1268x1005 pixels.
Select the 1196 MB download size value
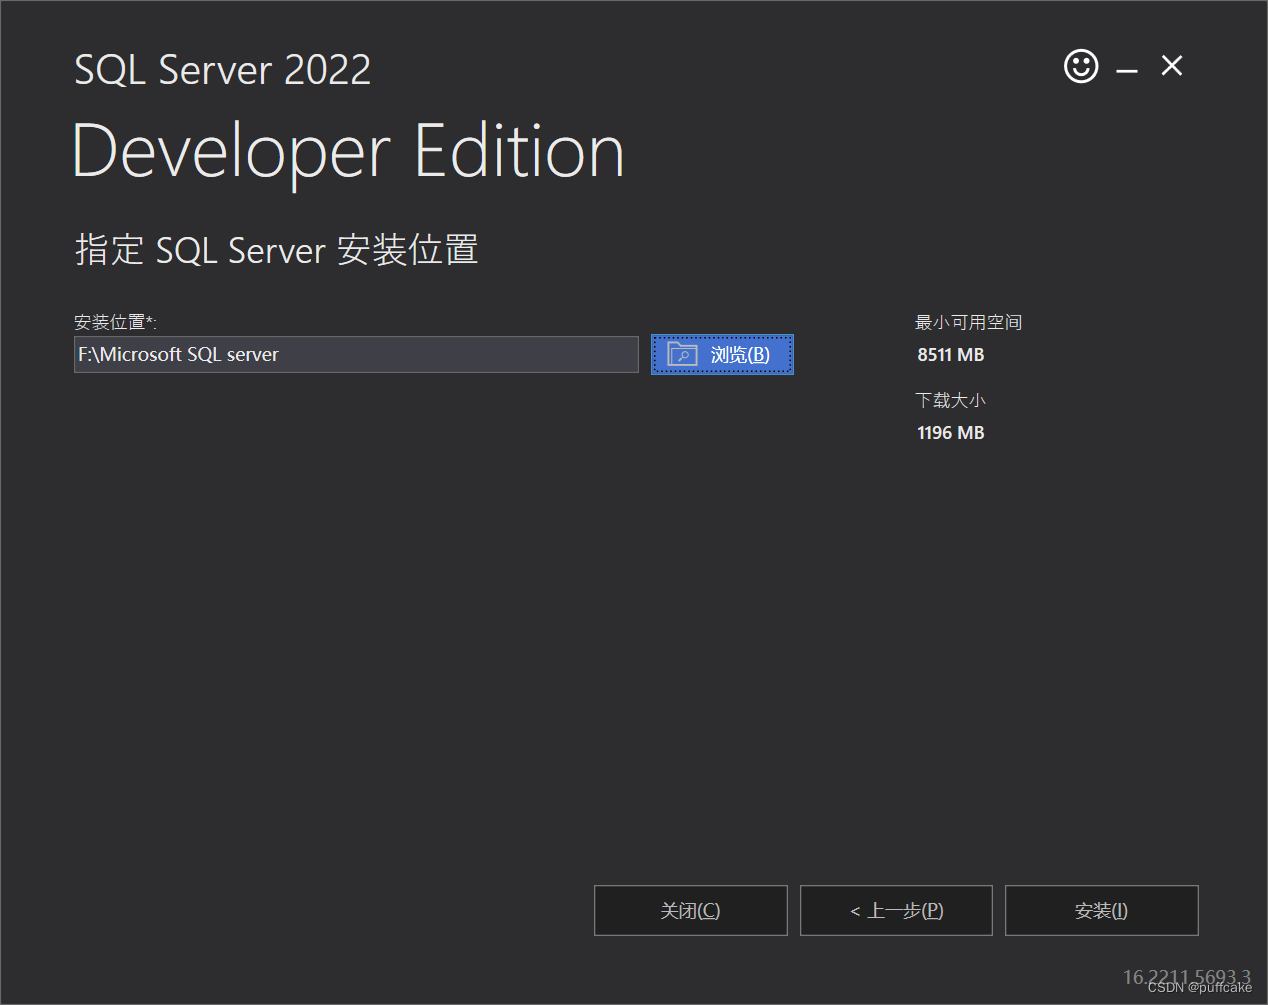(x=950, y=433)
